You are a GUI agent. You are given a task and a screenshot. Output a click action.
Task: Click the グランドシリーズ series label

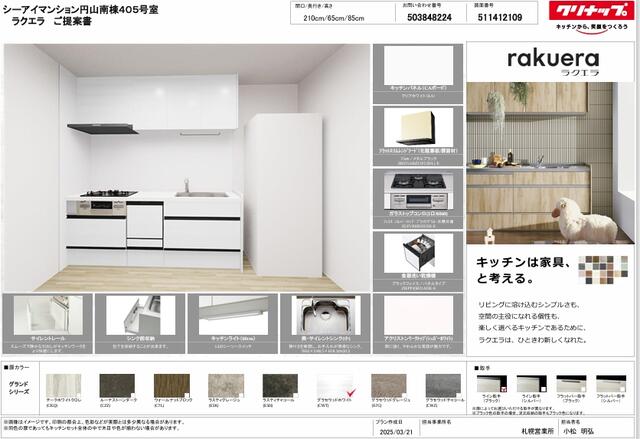(19, 388)
